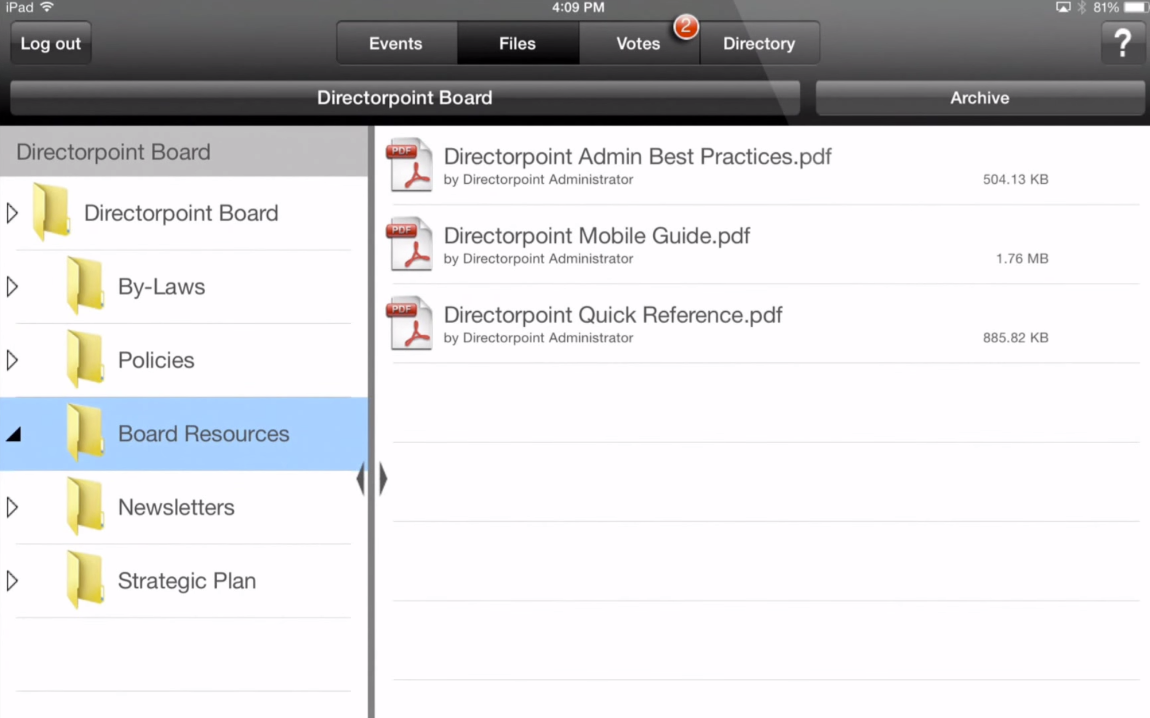Click the 1.76 MB file size

[1022, 258]
